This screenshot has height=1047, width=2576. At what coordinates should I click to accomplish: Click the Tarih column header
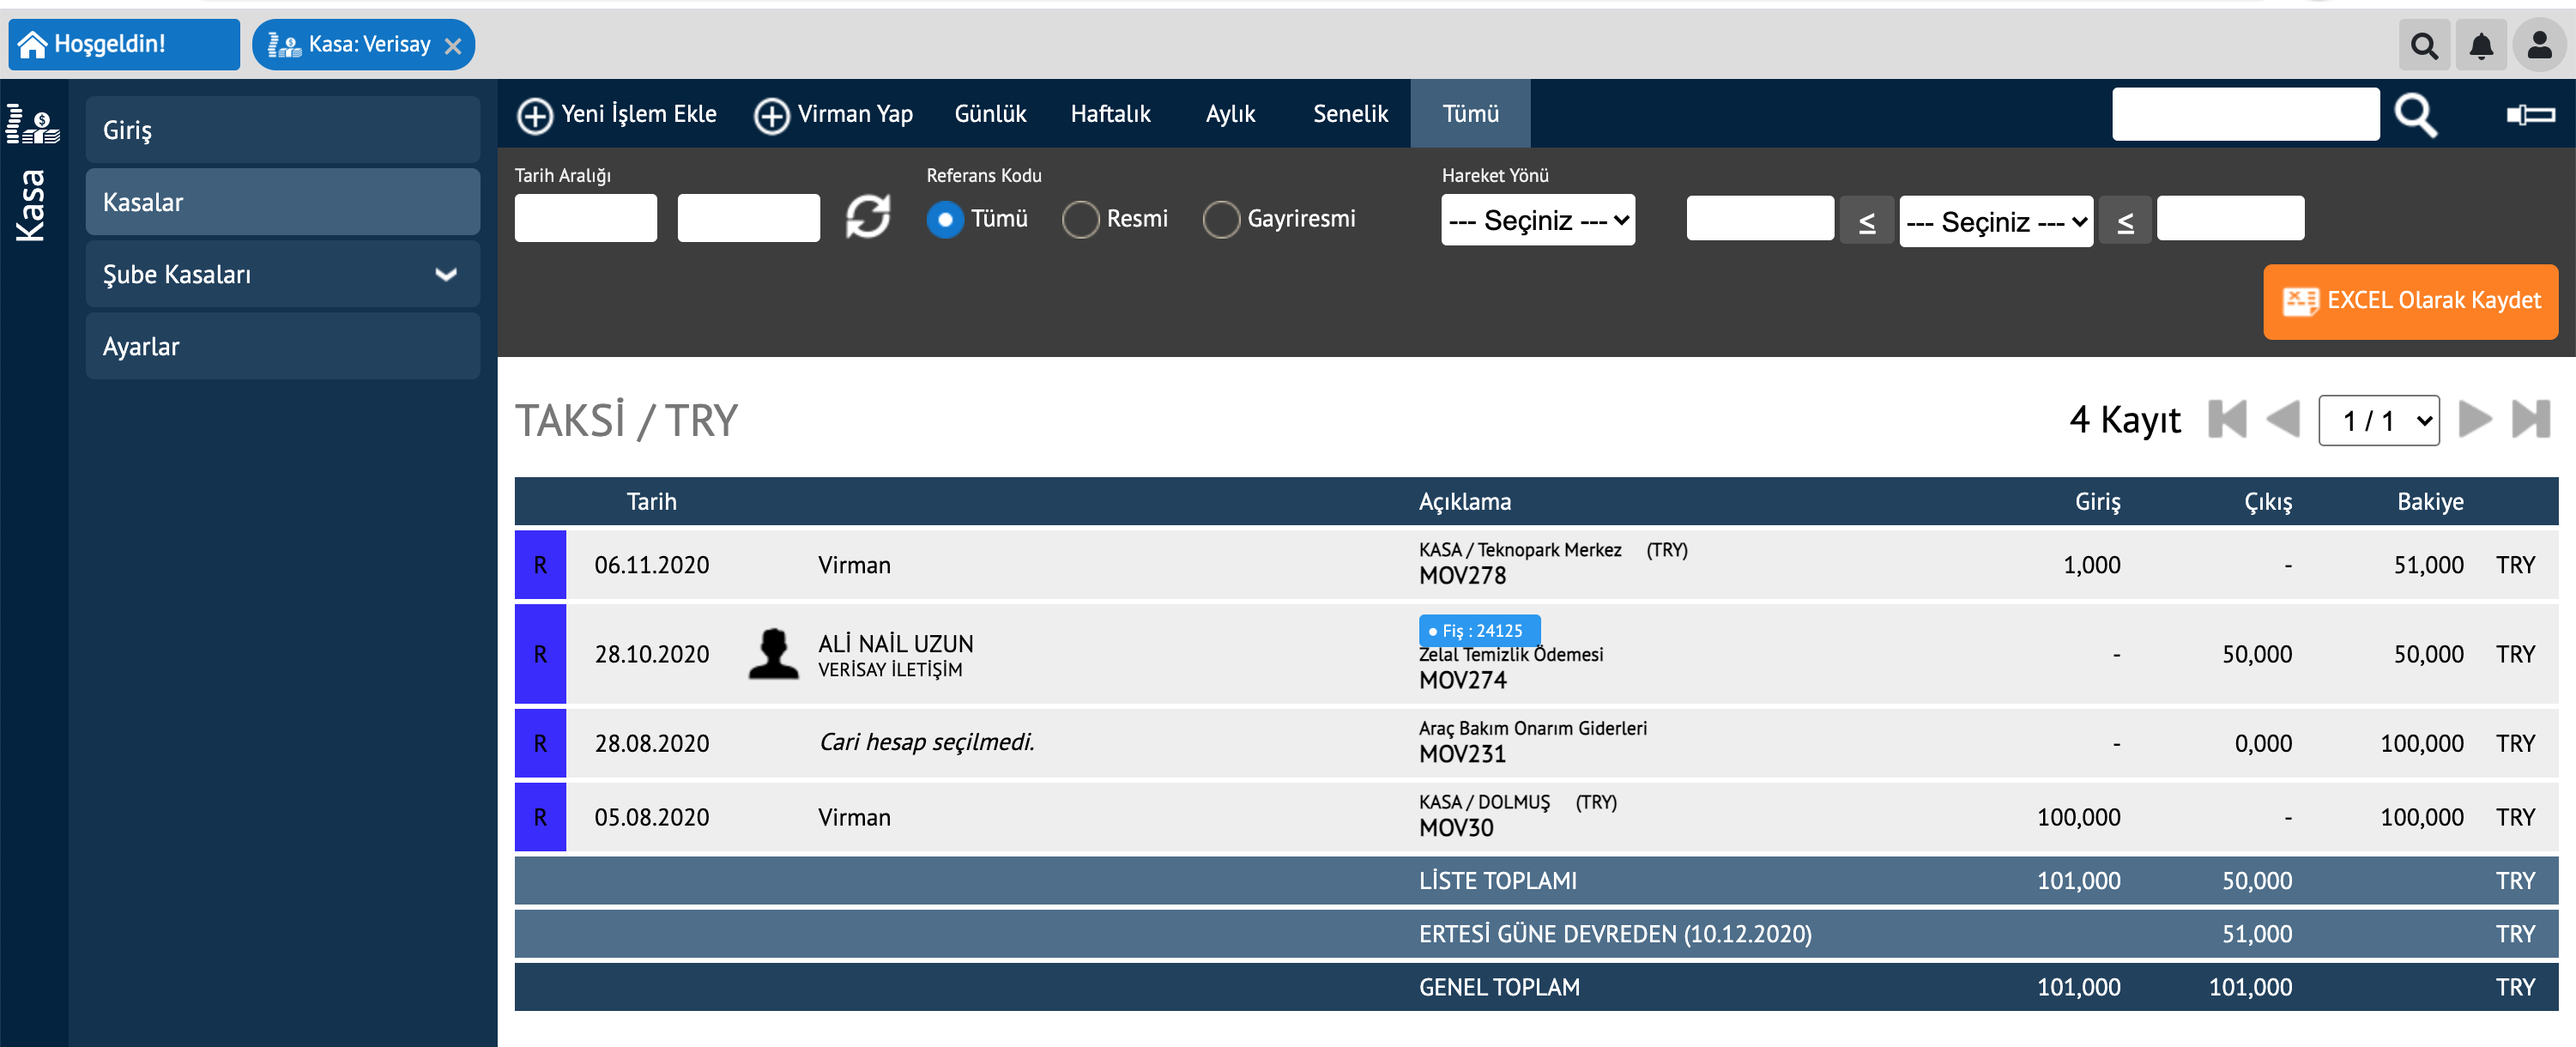click(651, 501)
